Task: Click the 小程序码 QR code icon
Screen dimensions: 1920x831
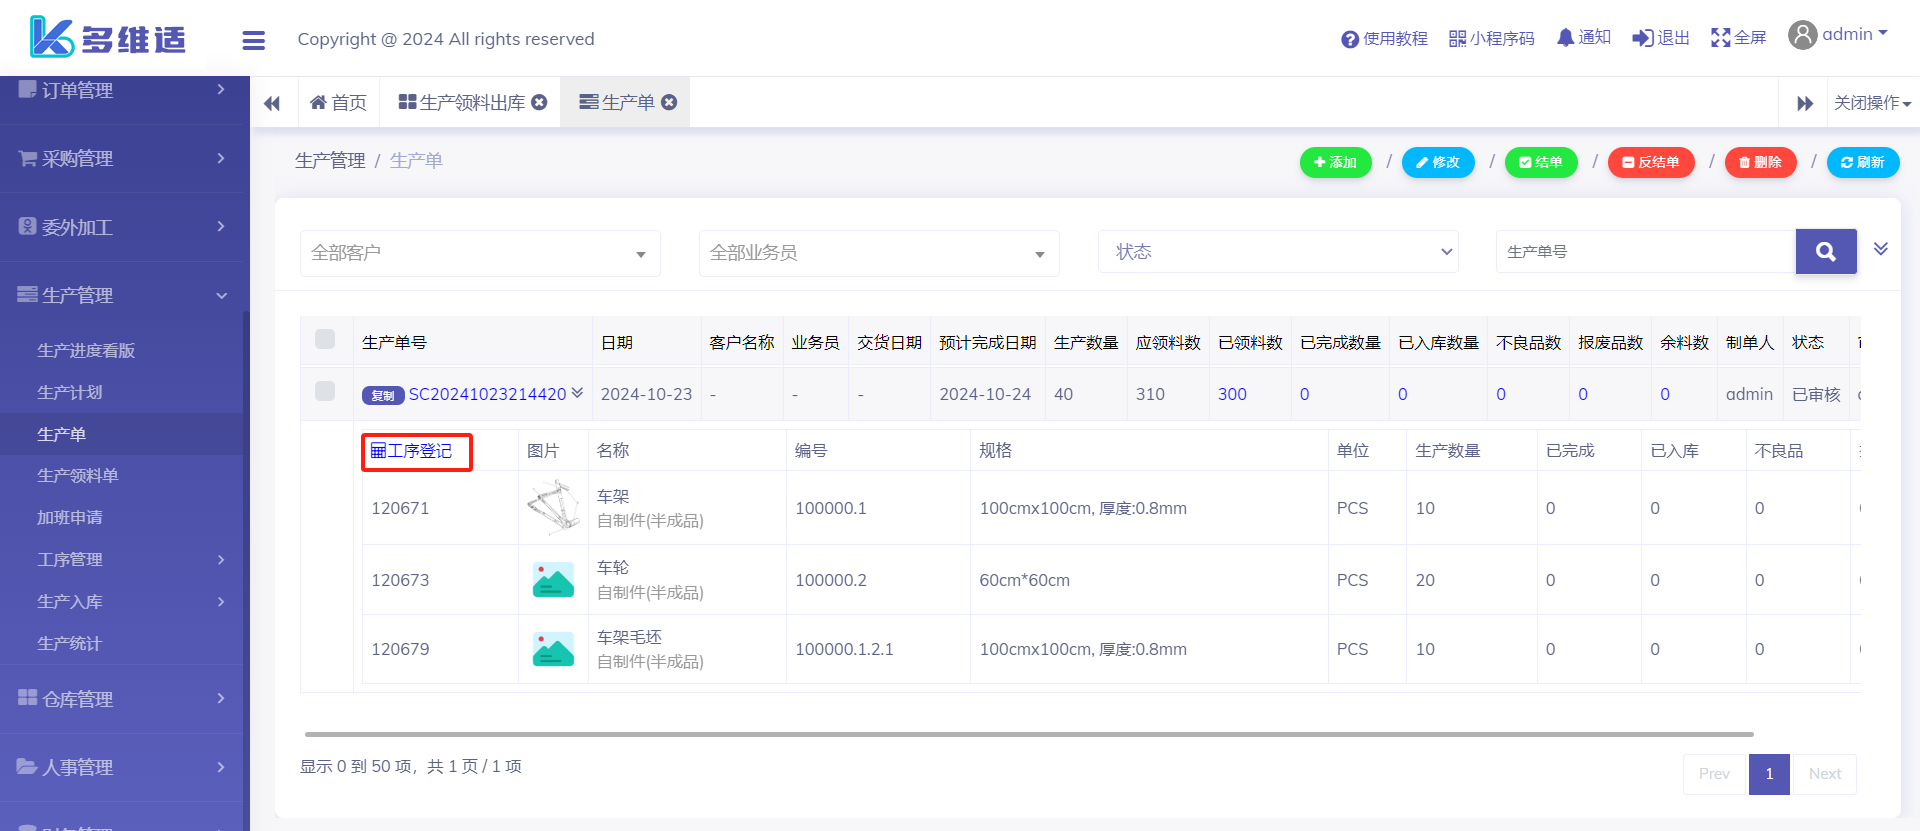Action: 1457,39
